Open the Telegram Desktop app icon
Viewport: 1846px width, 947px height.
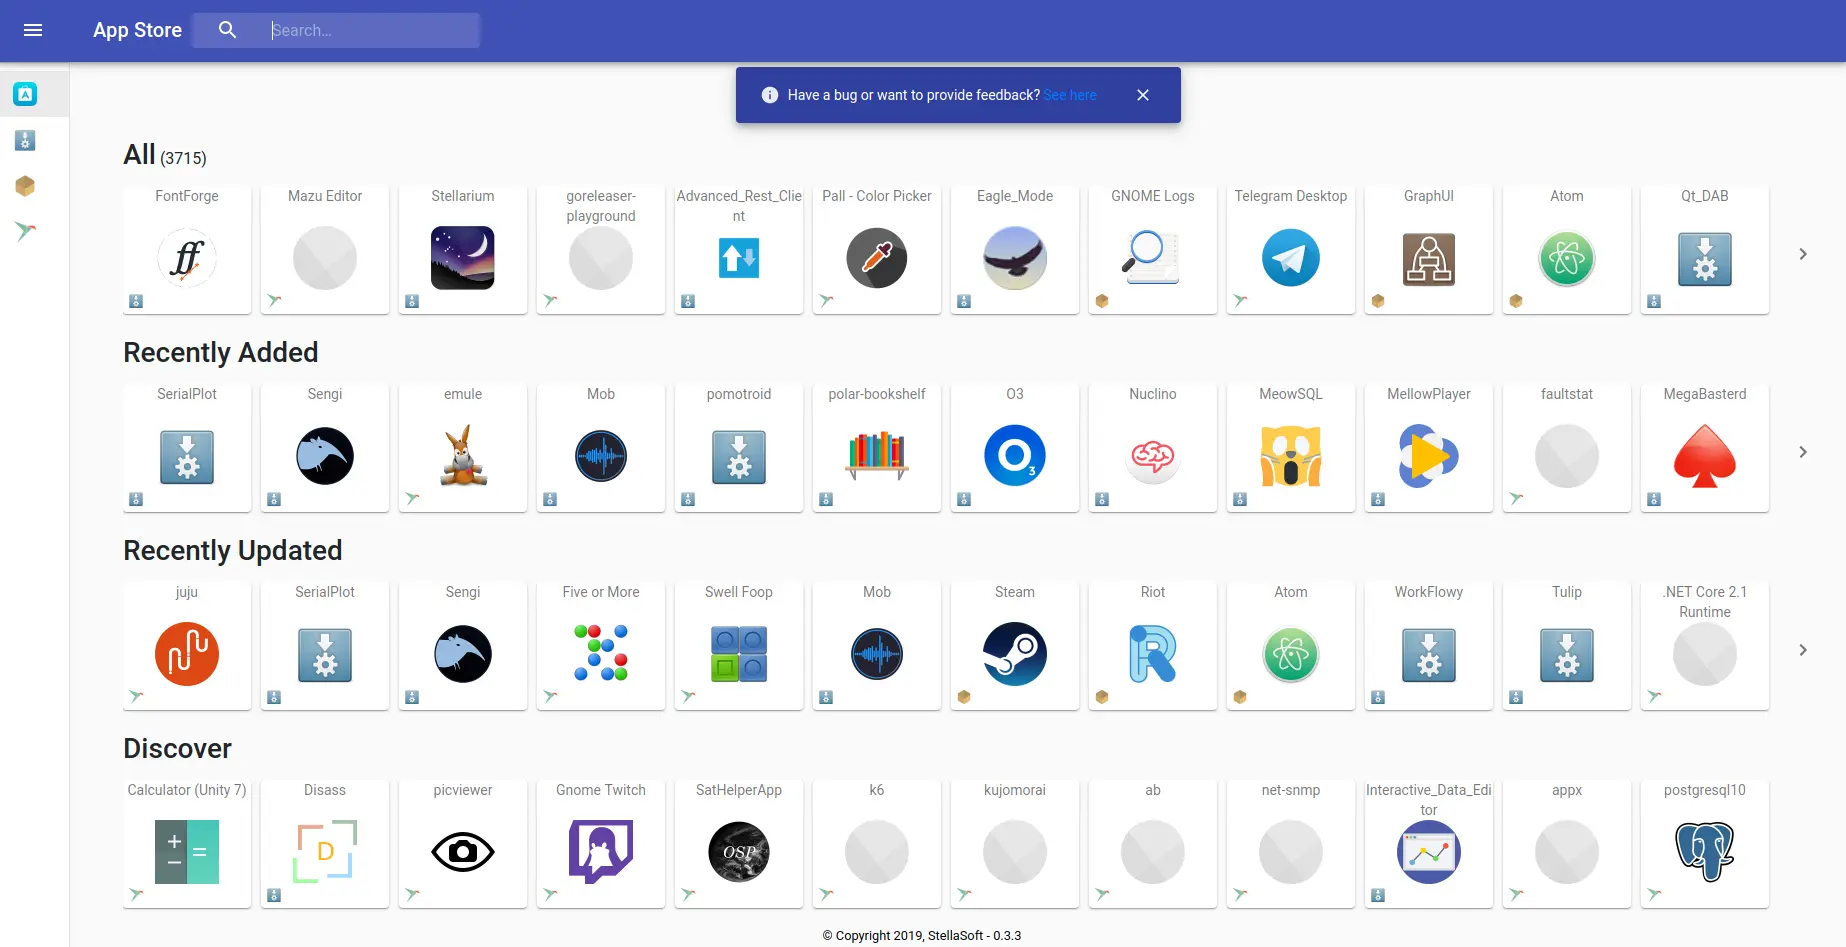pyautogui.click(x=1290, y=258)
